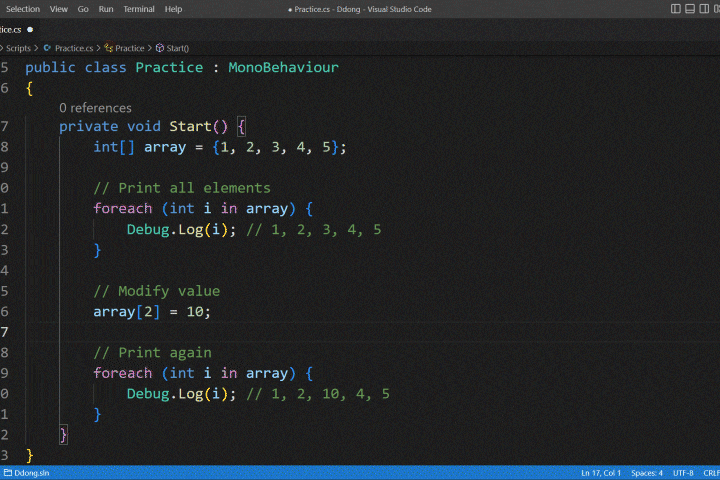720x480 pixels.
Task: Change file encoding via 'UTF-8'
Action: (683, 473)
